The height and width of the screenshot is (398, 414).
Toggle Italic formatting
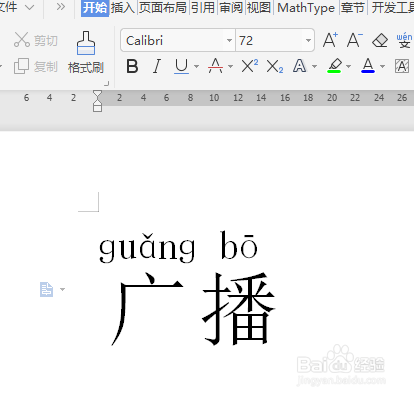[157, 66]
